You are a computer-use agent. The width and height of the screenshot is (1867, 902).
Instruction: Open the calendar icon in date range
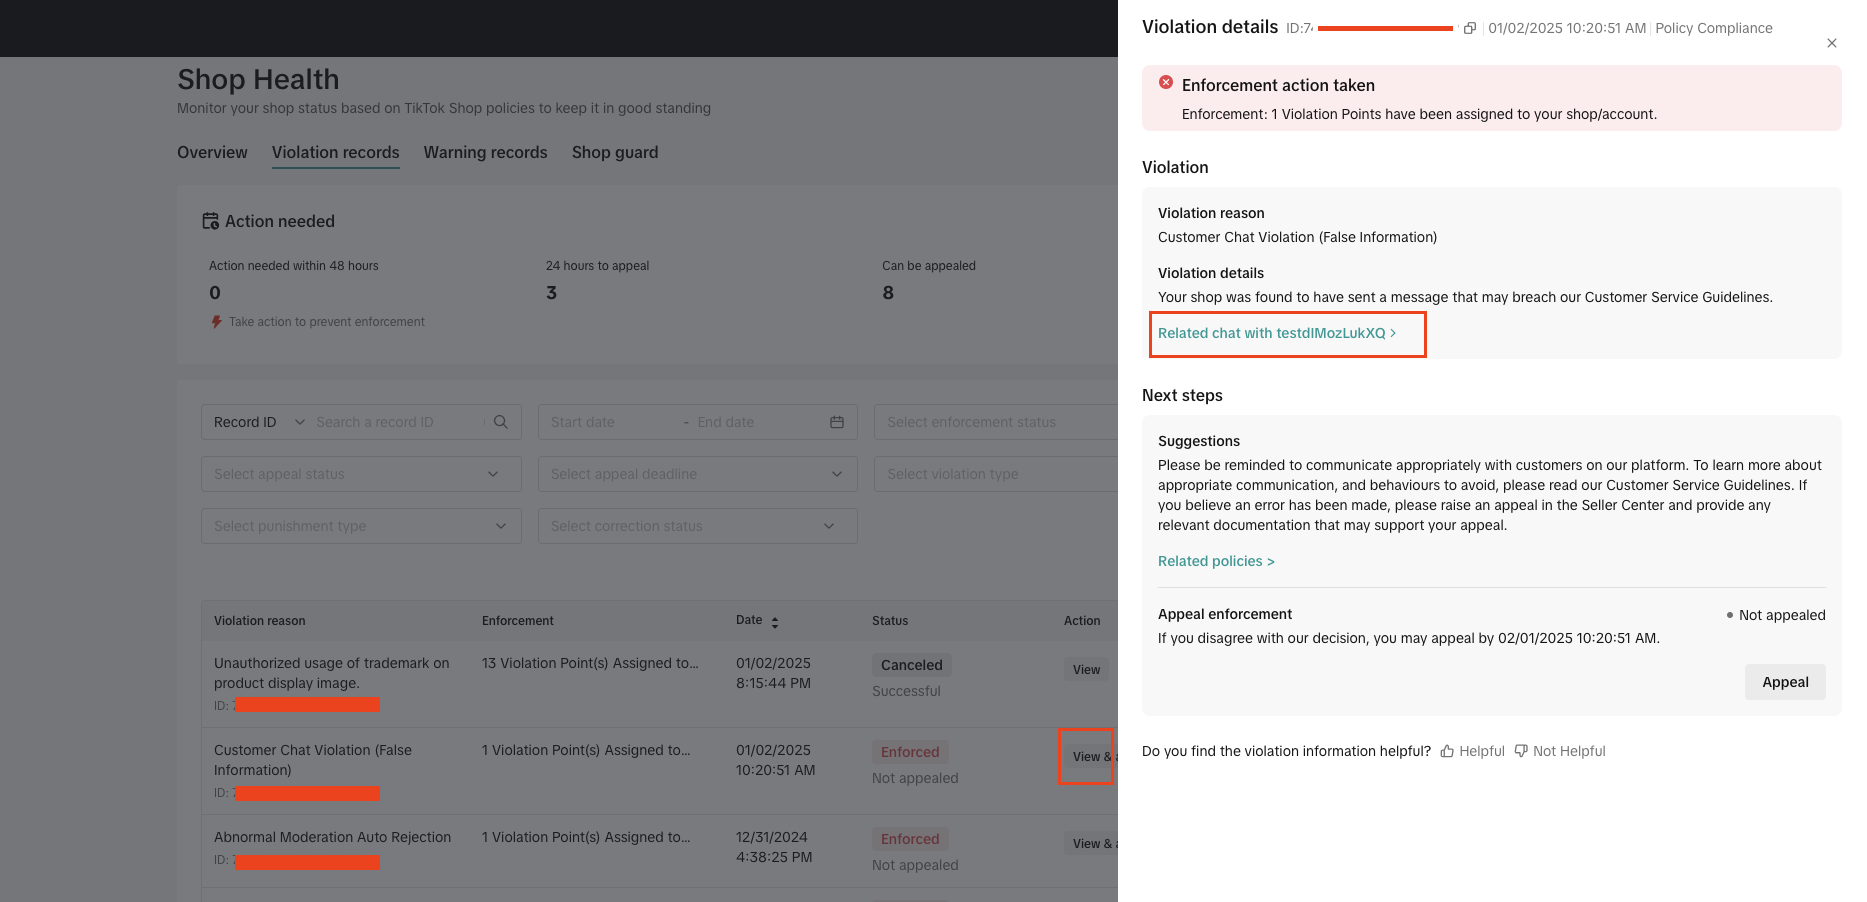click(837, 422)
